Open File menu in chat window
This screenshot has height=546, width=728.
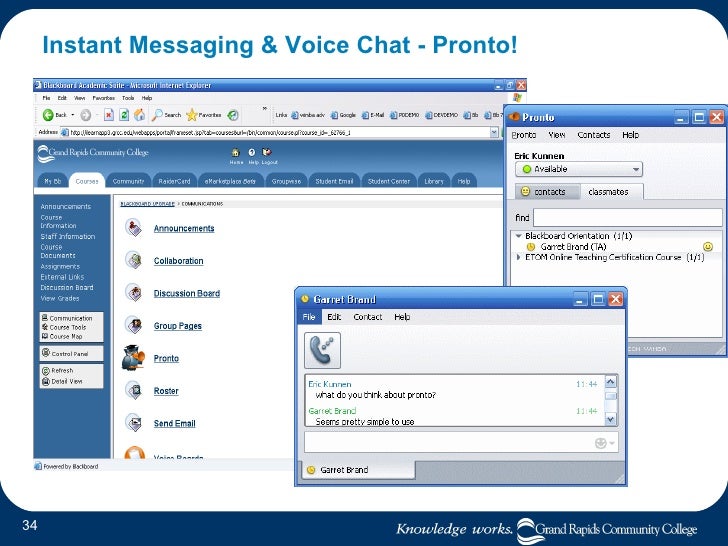[309, 317]
